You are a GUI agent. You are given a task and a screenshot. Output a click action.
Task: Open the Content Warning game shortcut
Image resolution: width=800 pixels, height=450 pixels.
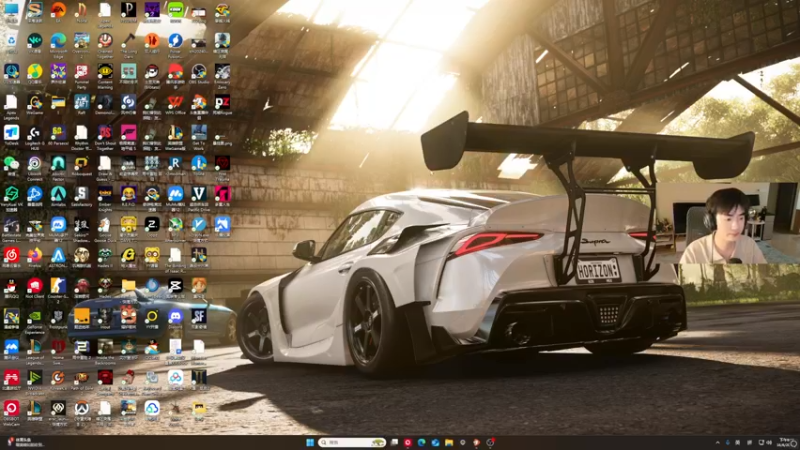click(x=105, y=71)
